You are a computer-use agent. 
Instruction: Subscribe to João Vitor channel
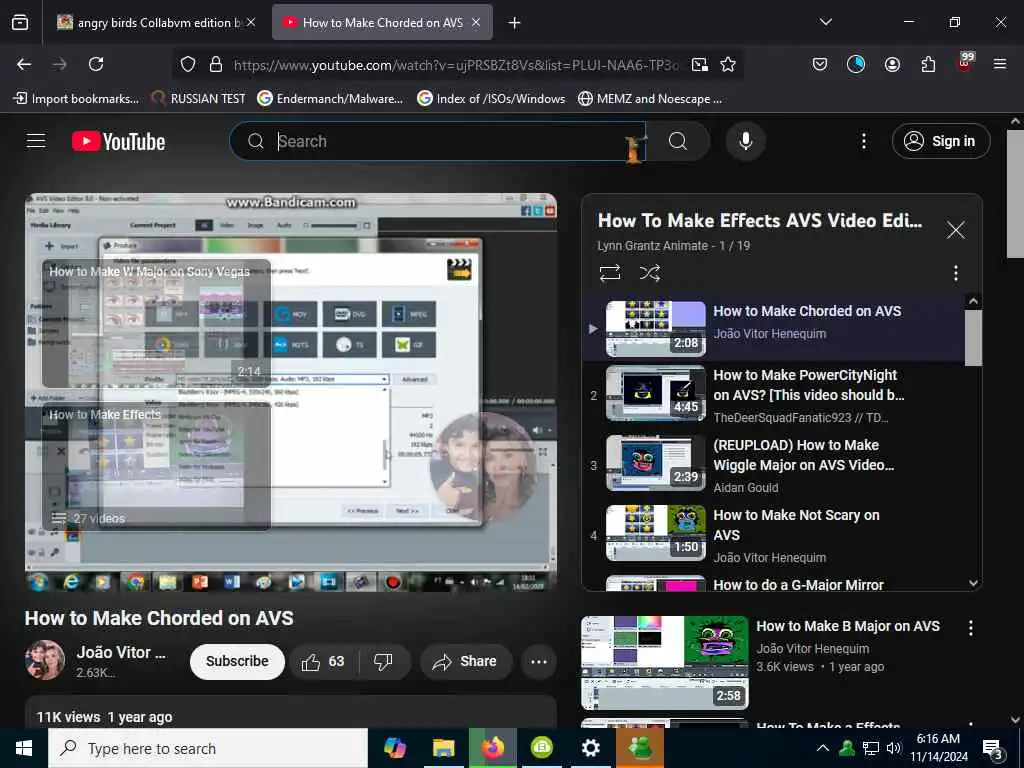point(237,662)
